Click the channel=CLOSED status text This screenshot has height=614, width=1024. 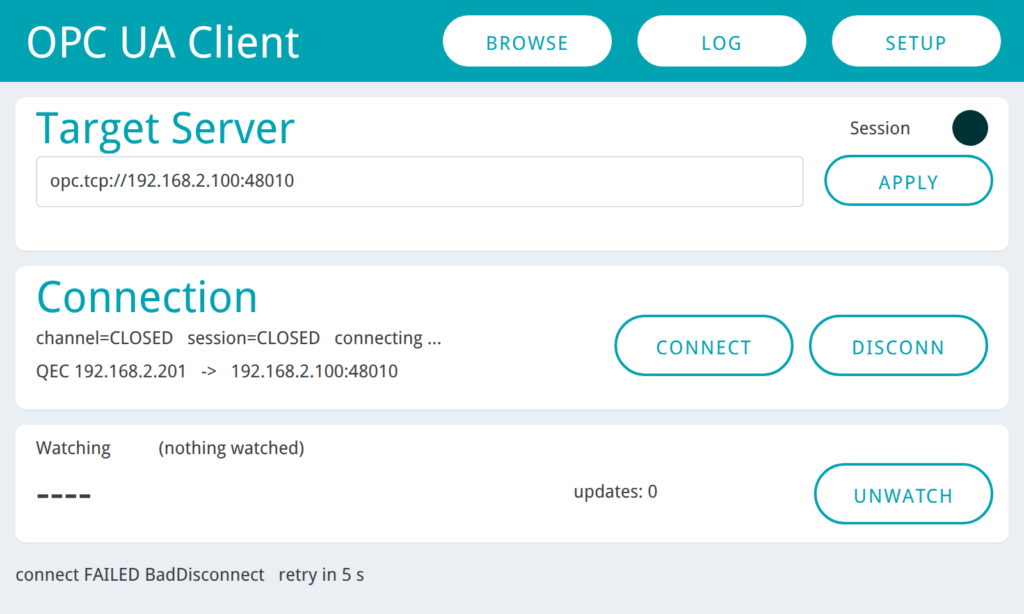[104, 338]
